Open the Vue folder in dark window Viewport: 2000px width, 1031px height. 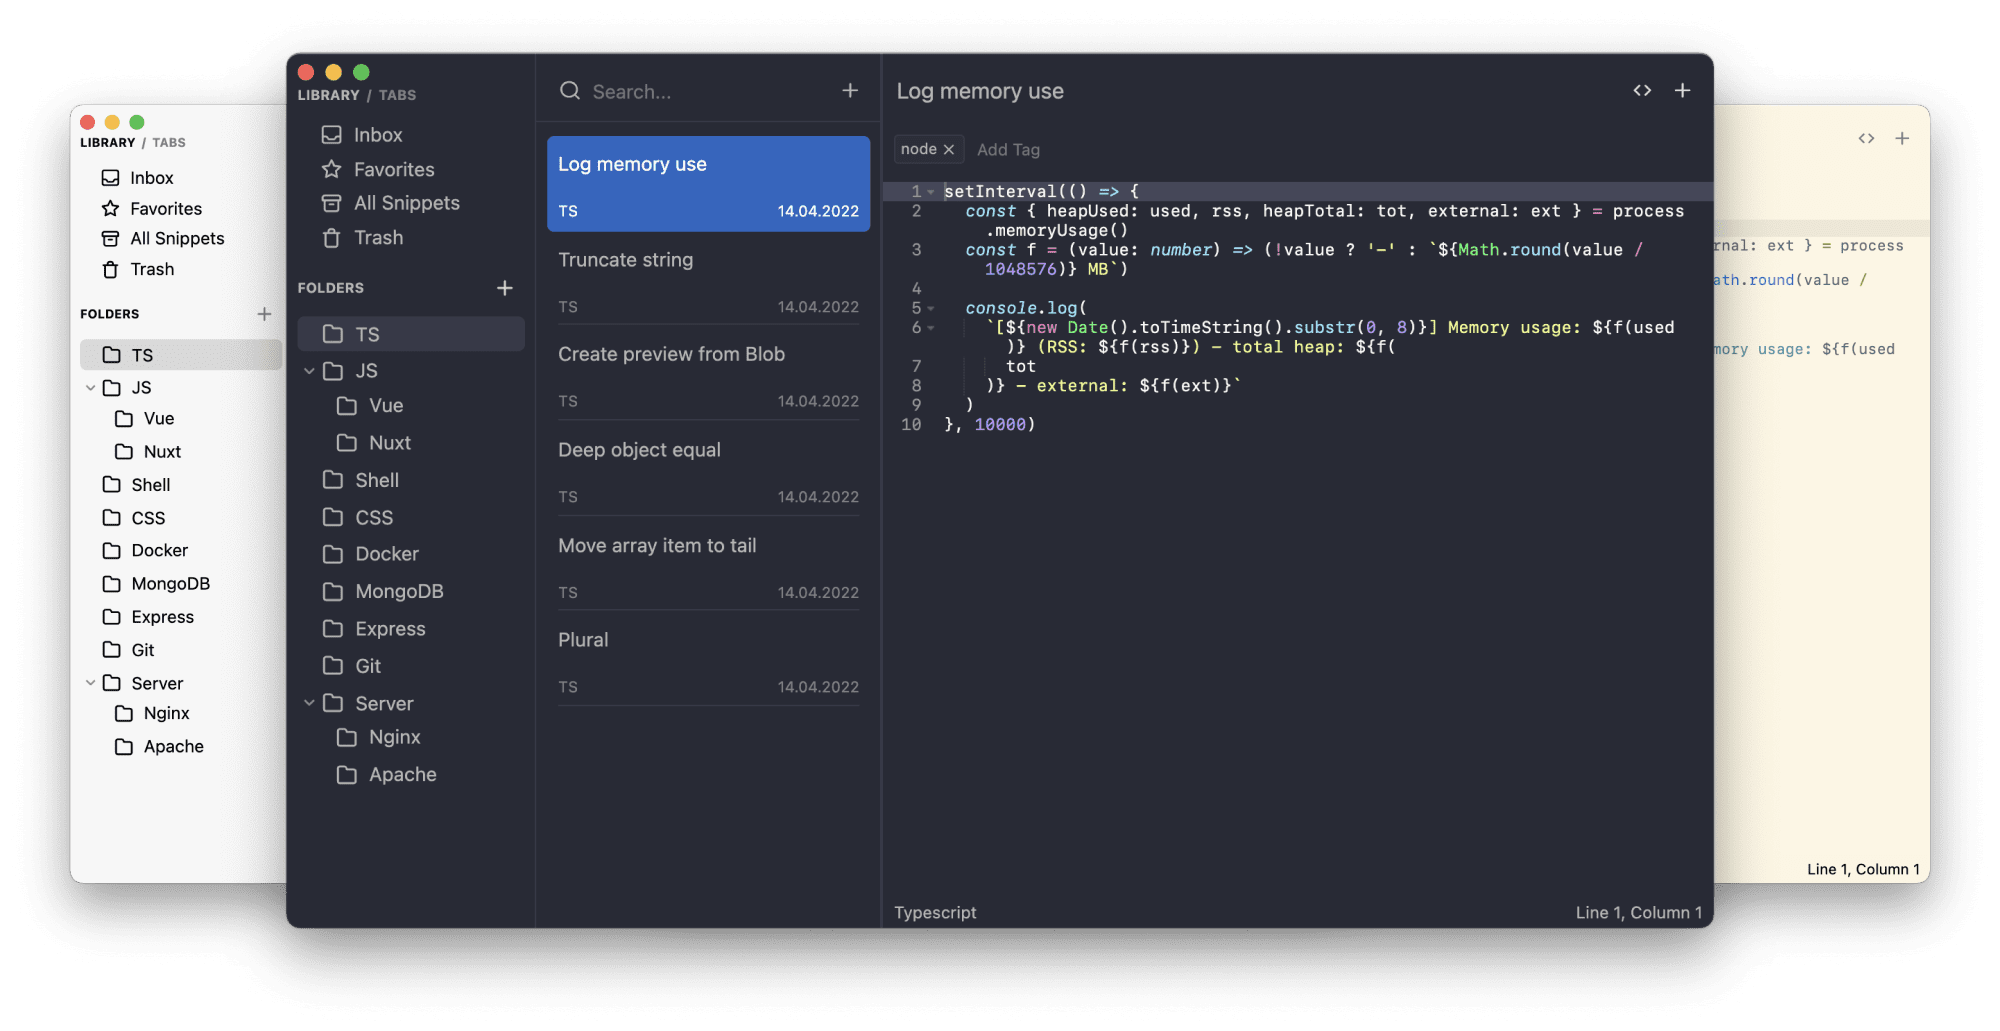click(370, 406)
